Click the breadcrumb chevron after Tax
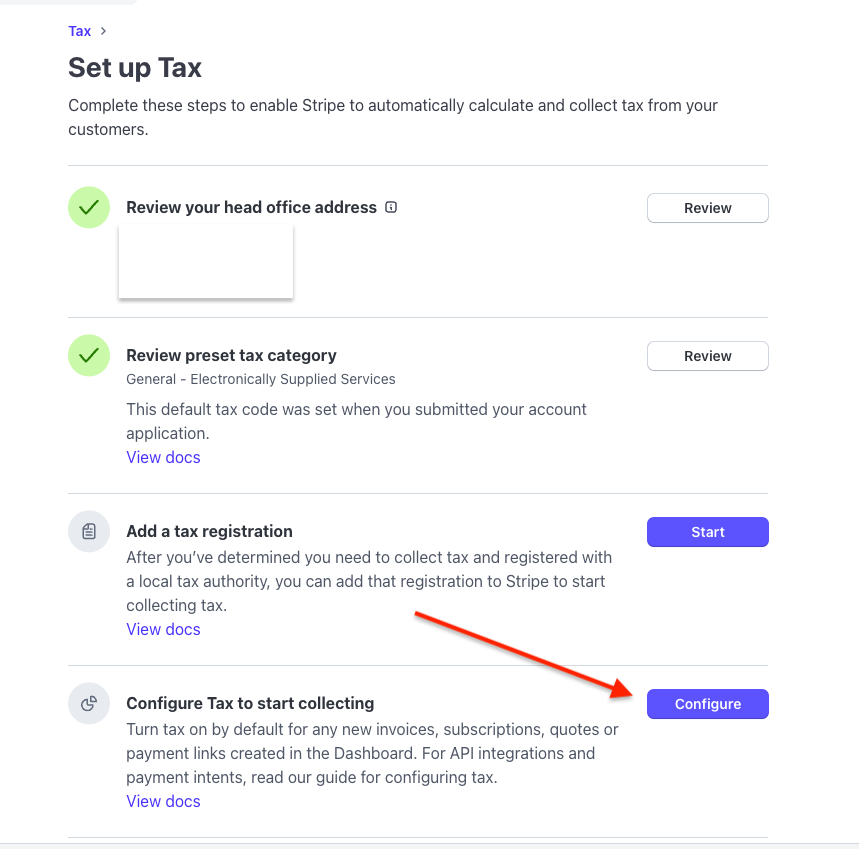The image size is (859, 849). tap(103, 31)
